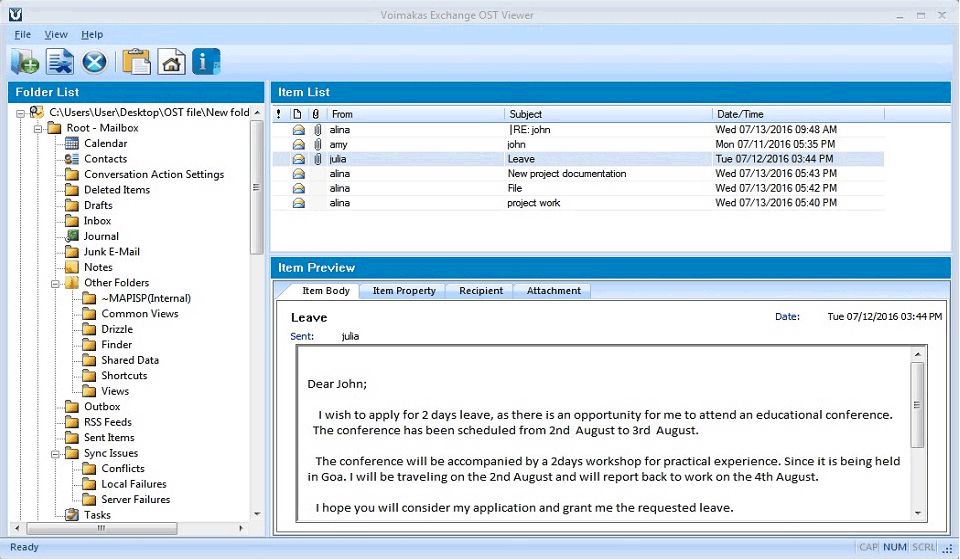Viewport: 960px width, 560px height.
Task: Click the blue info toolbar icon
Action: pos(206,62)
